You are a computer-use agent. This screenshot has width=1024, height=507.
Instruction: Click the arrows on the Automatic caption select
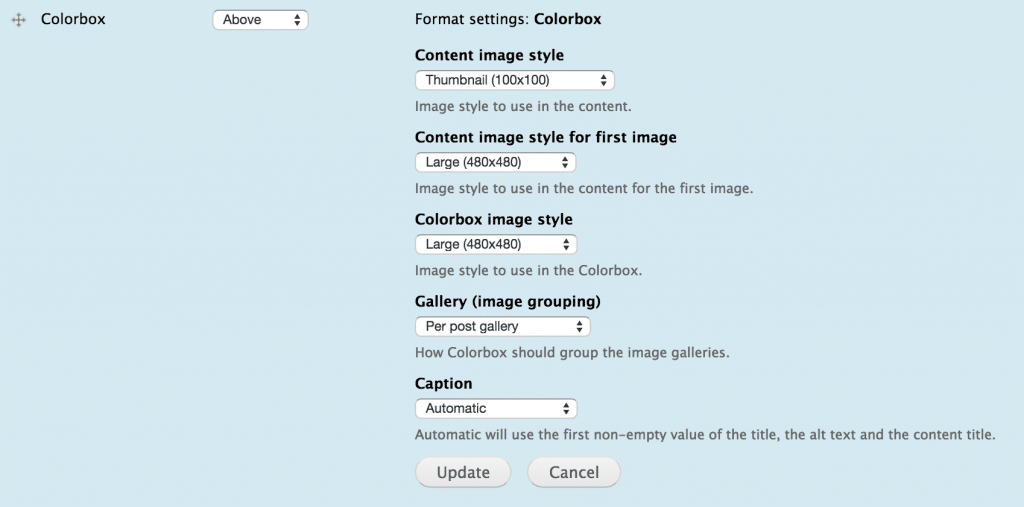[x=566, y=408]
